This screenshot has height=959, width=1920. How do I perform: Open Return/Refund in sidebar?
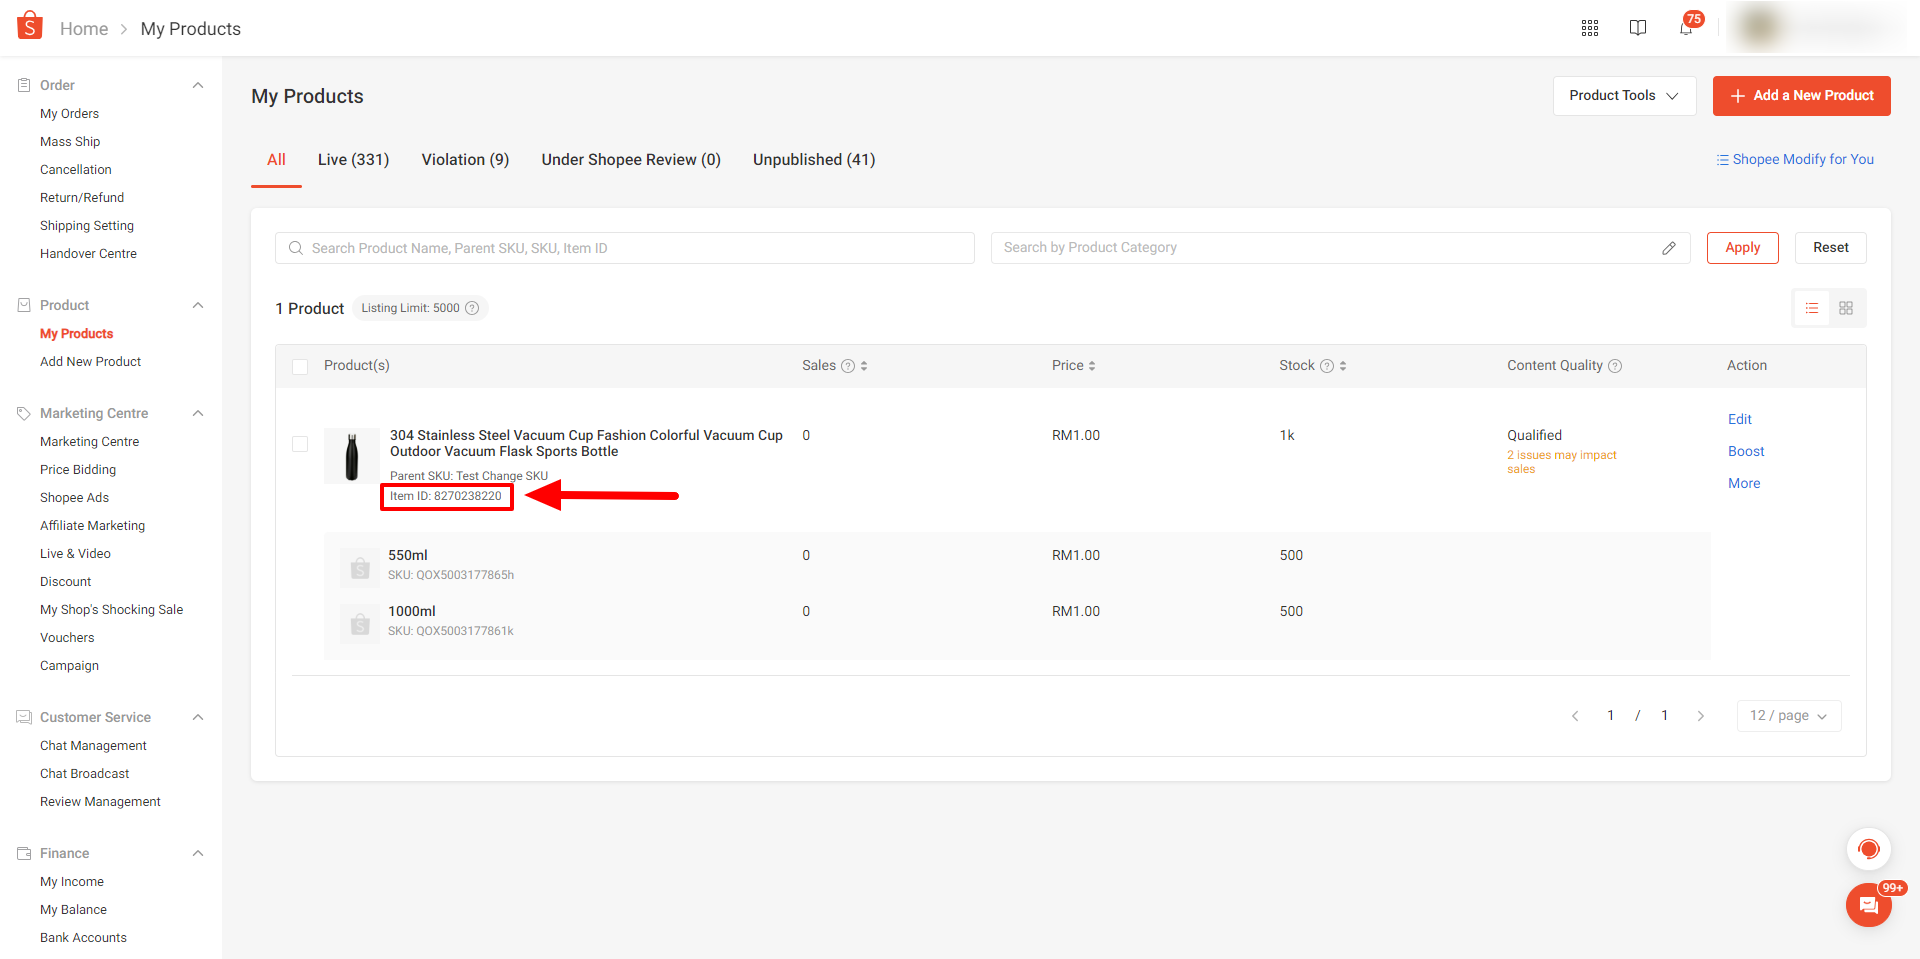click(x=82, y=198)
